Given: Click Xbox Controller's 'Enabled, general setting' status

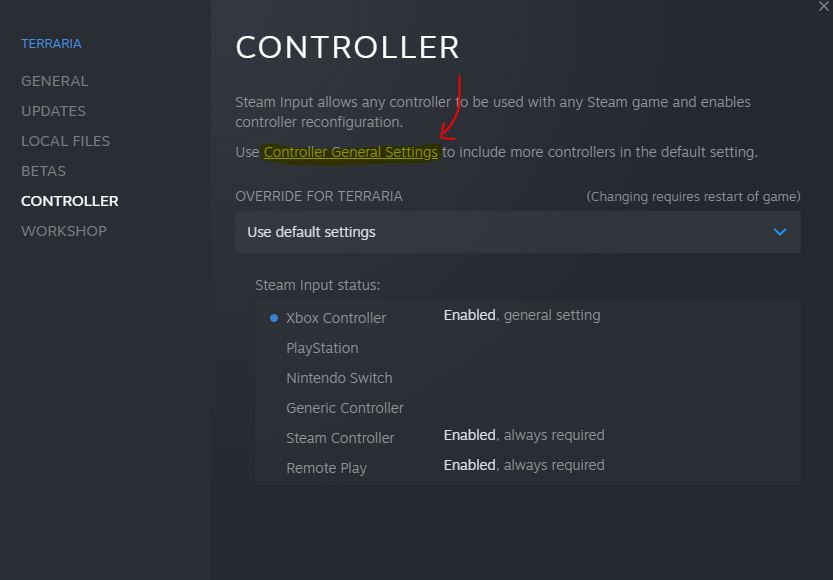Looking at the screenshot, I should [x=522, y=315].
